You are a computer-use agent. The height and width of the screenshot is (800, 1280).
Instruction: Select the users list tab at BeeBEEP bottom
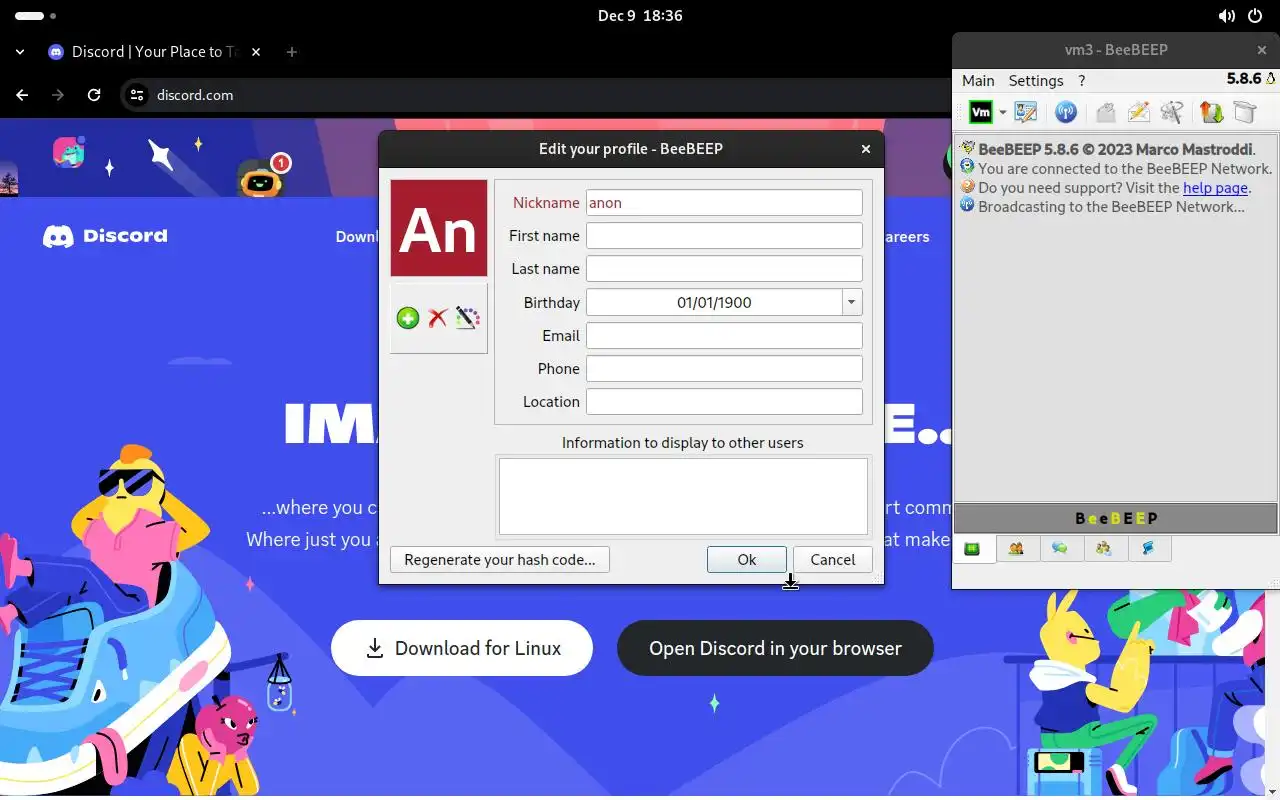coord(1017,548)
